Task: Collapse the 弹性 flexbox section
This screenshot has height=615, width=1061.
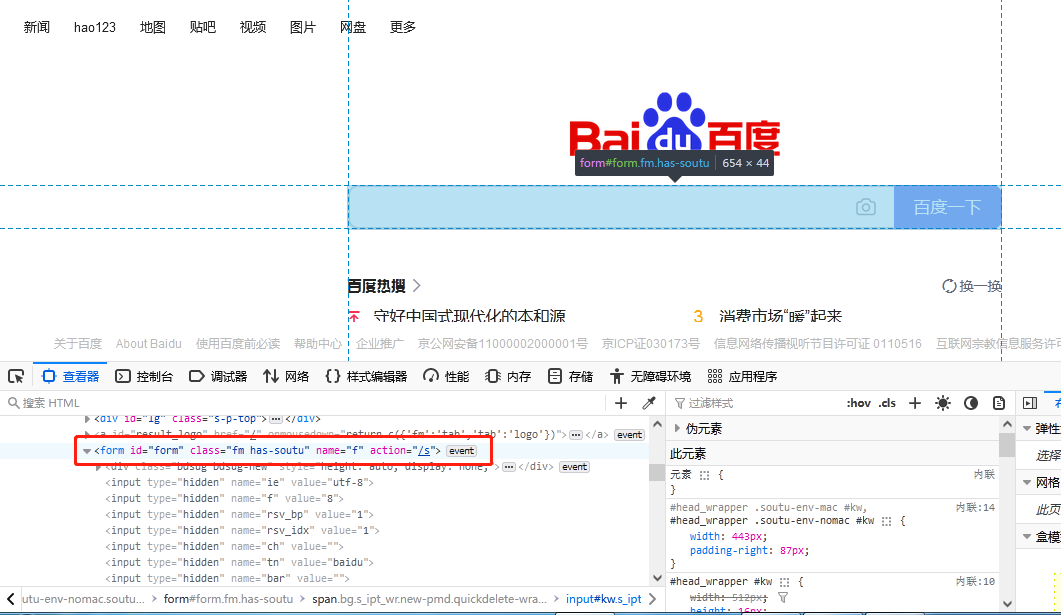Action: 1026,428
